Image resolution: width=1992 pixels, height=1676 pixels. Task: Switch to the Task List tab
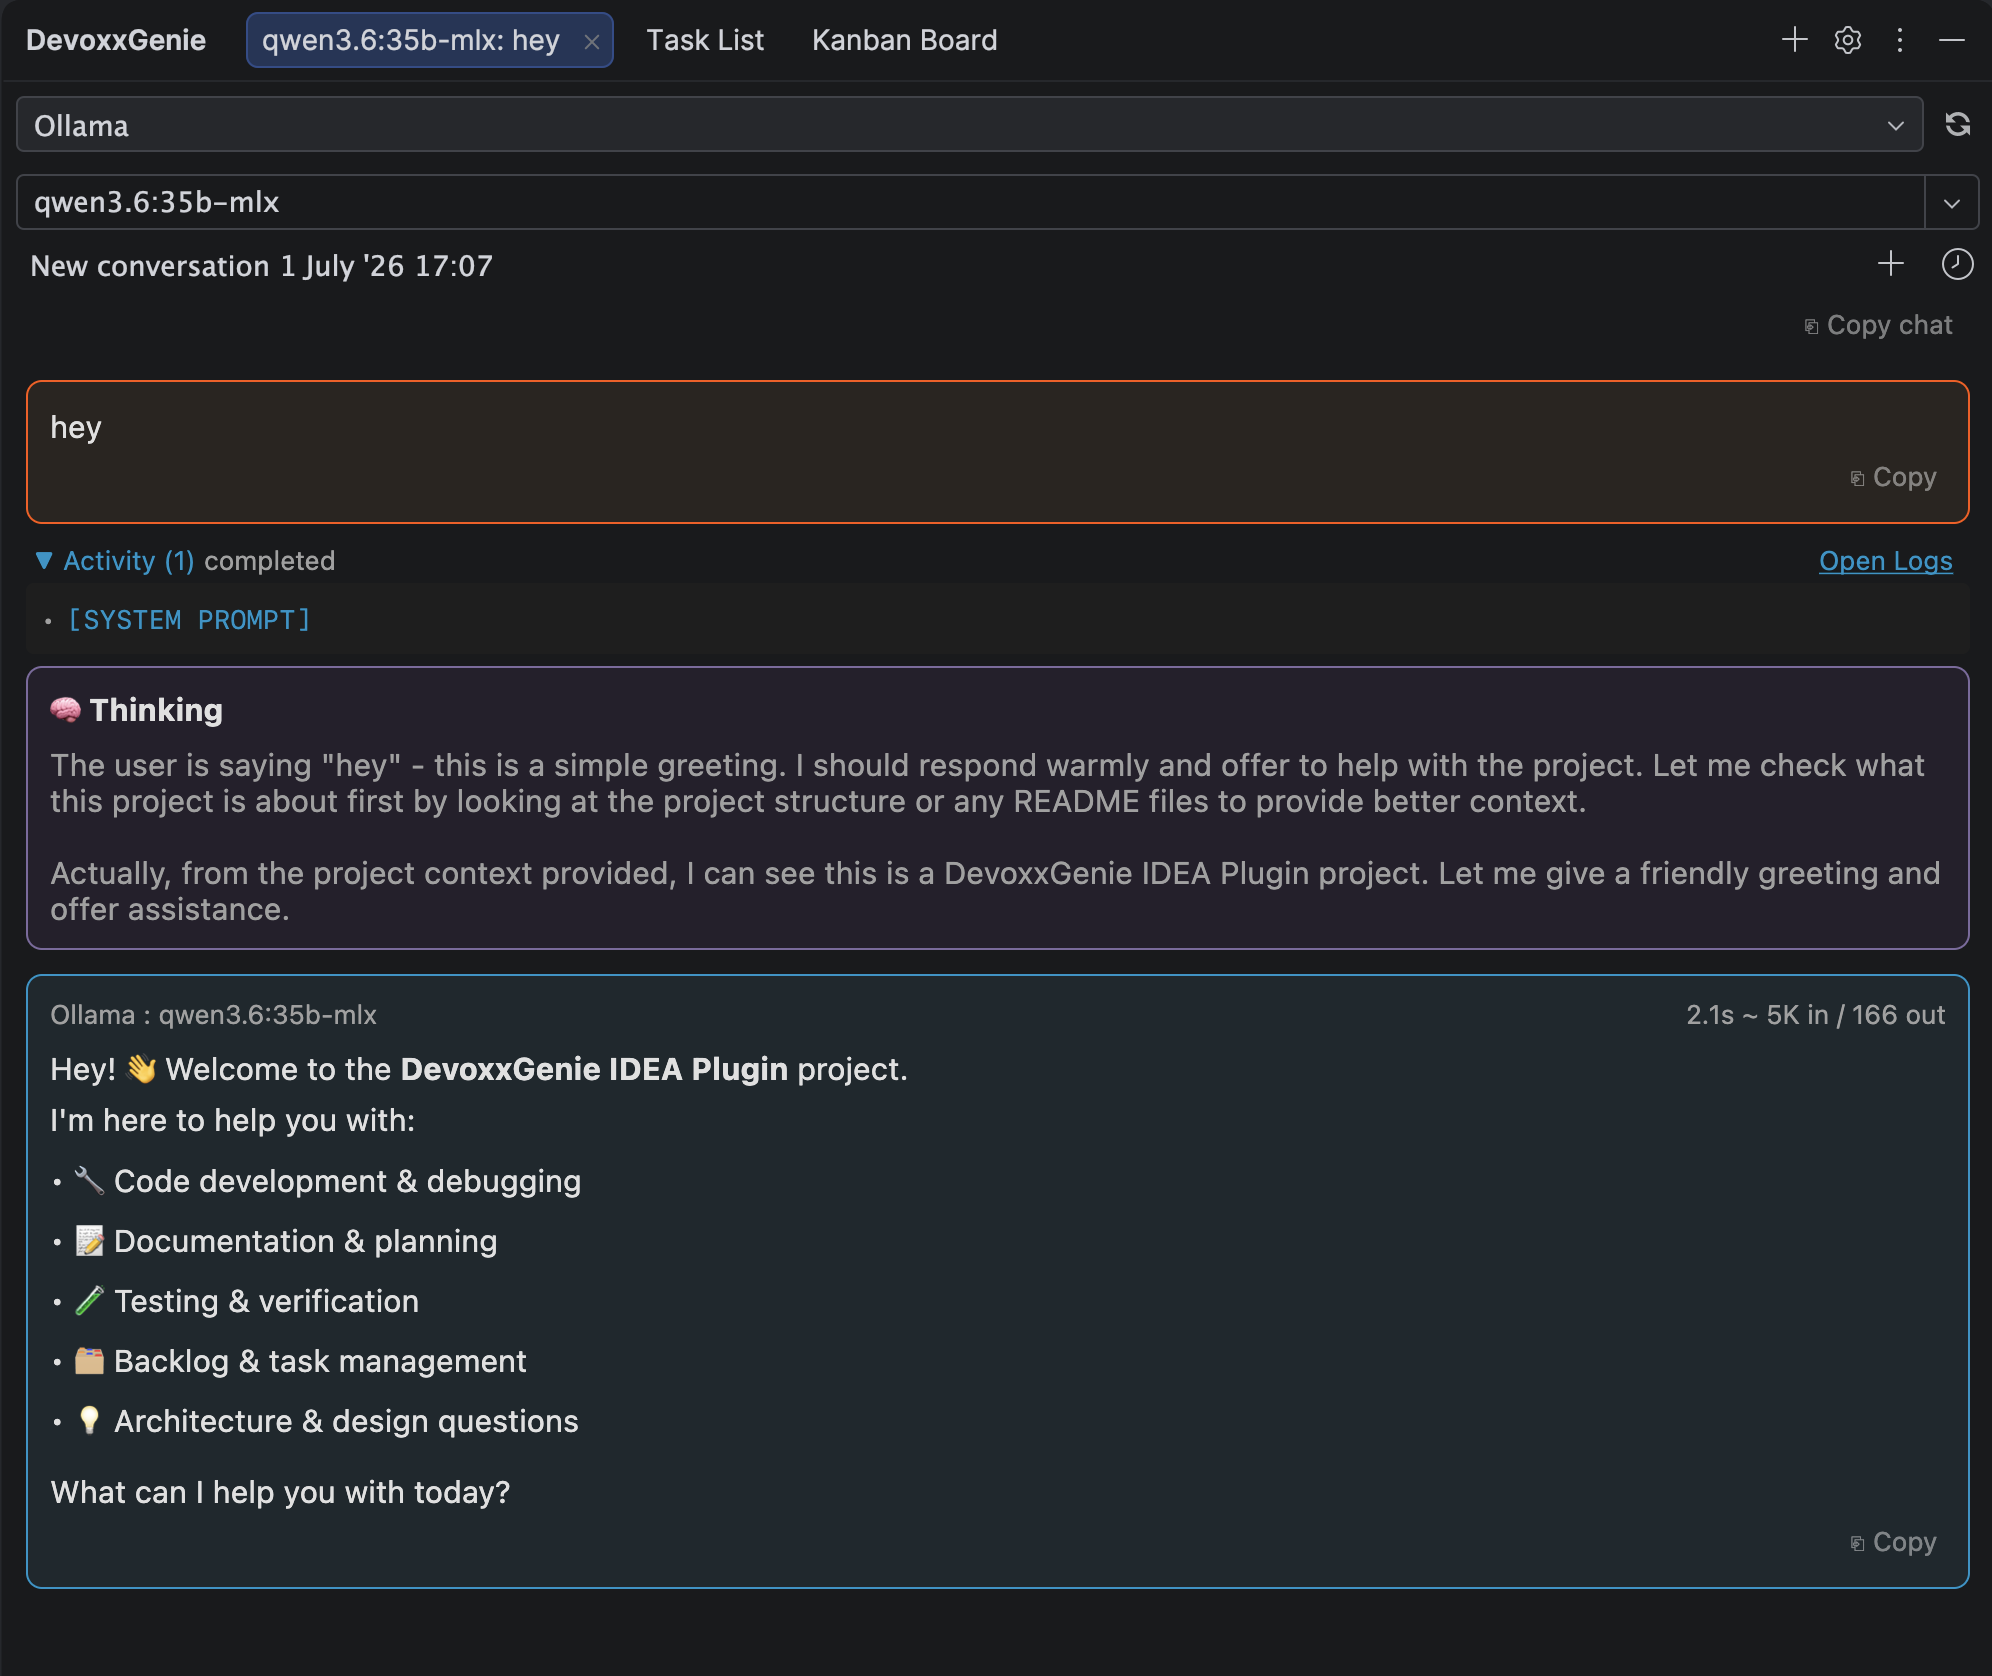click(705, 40)
